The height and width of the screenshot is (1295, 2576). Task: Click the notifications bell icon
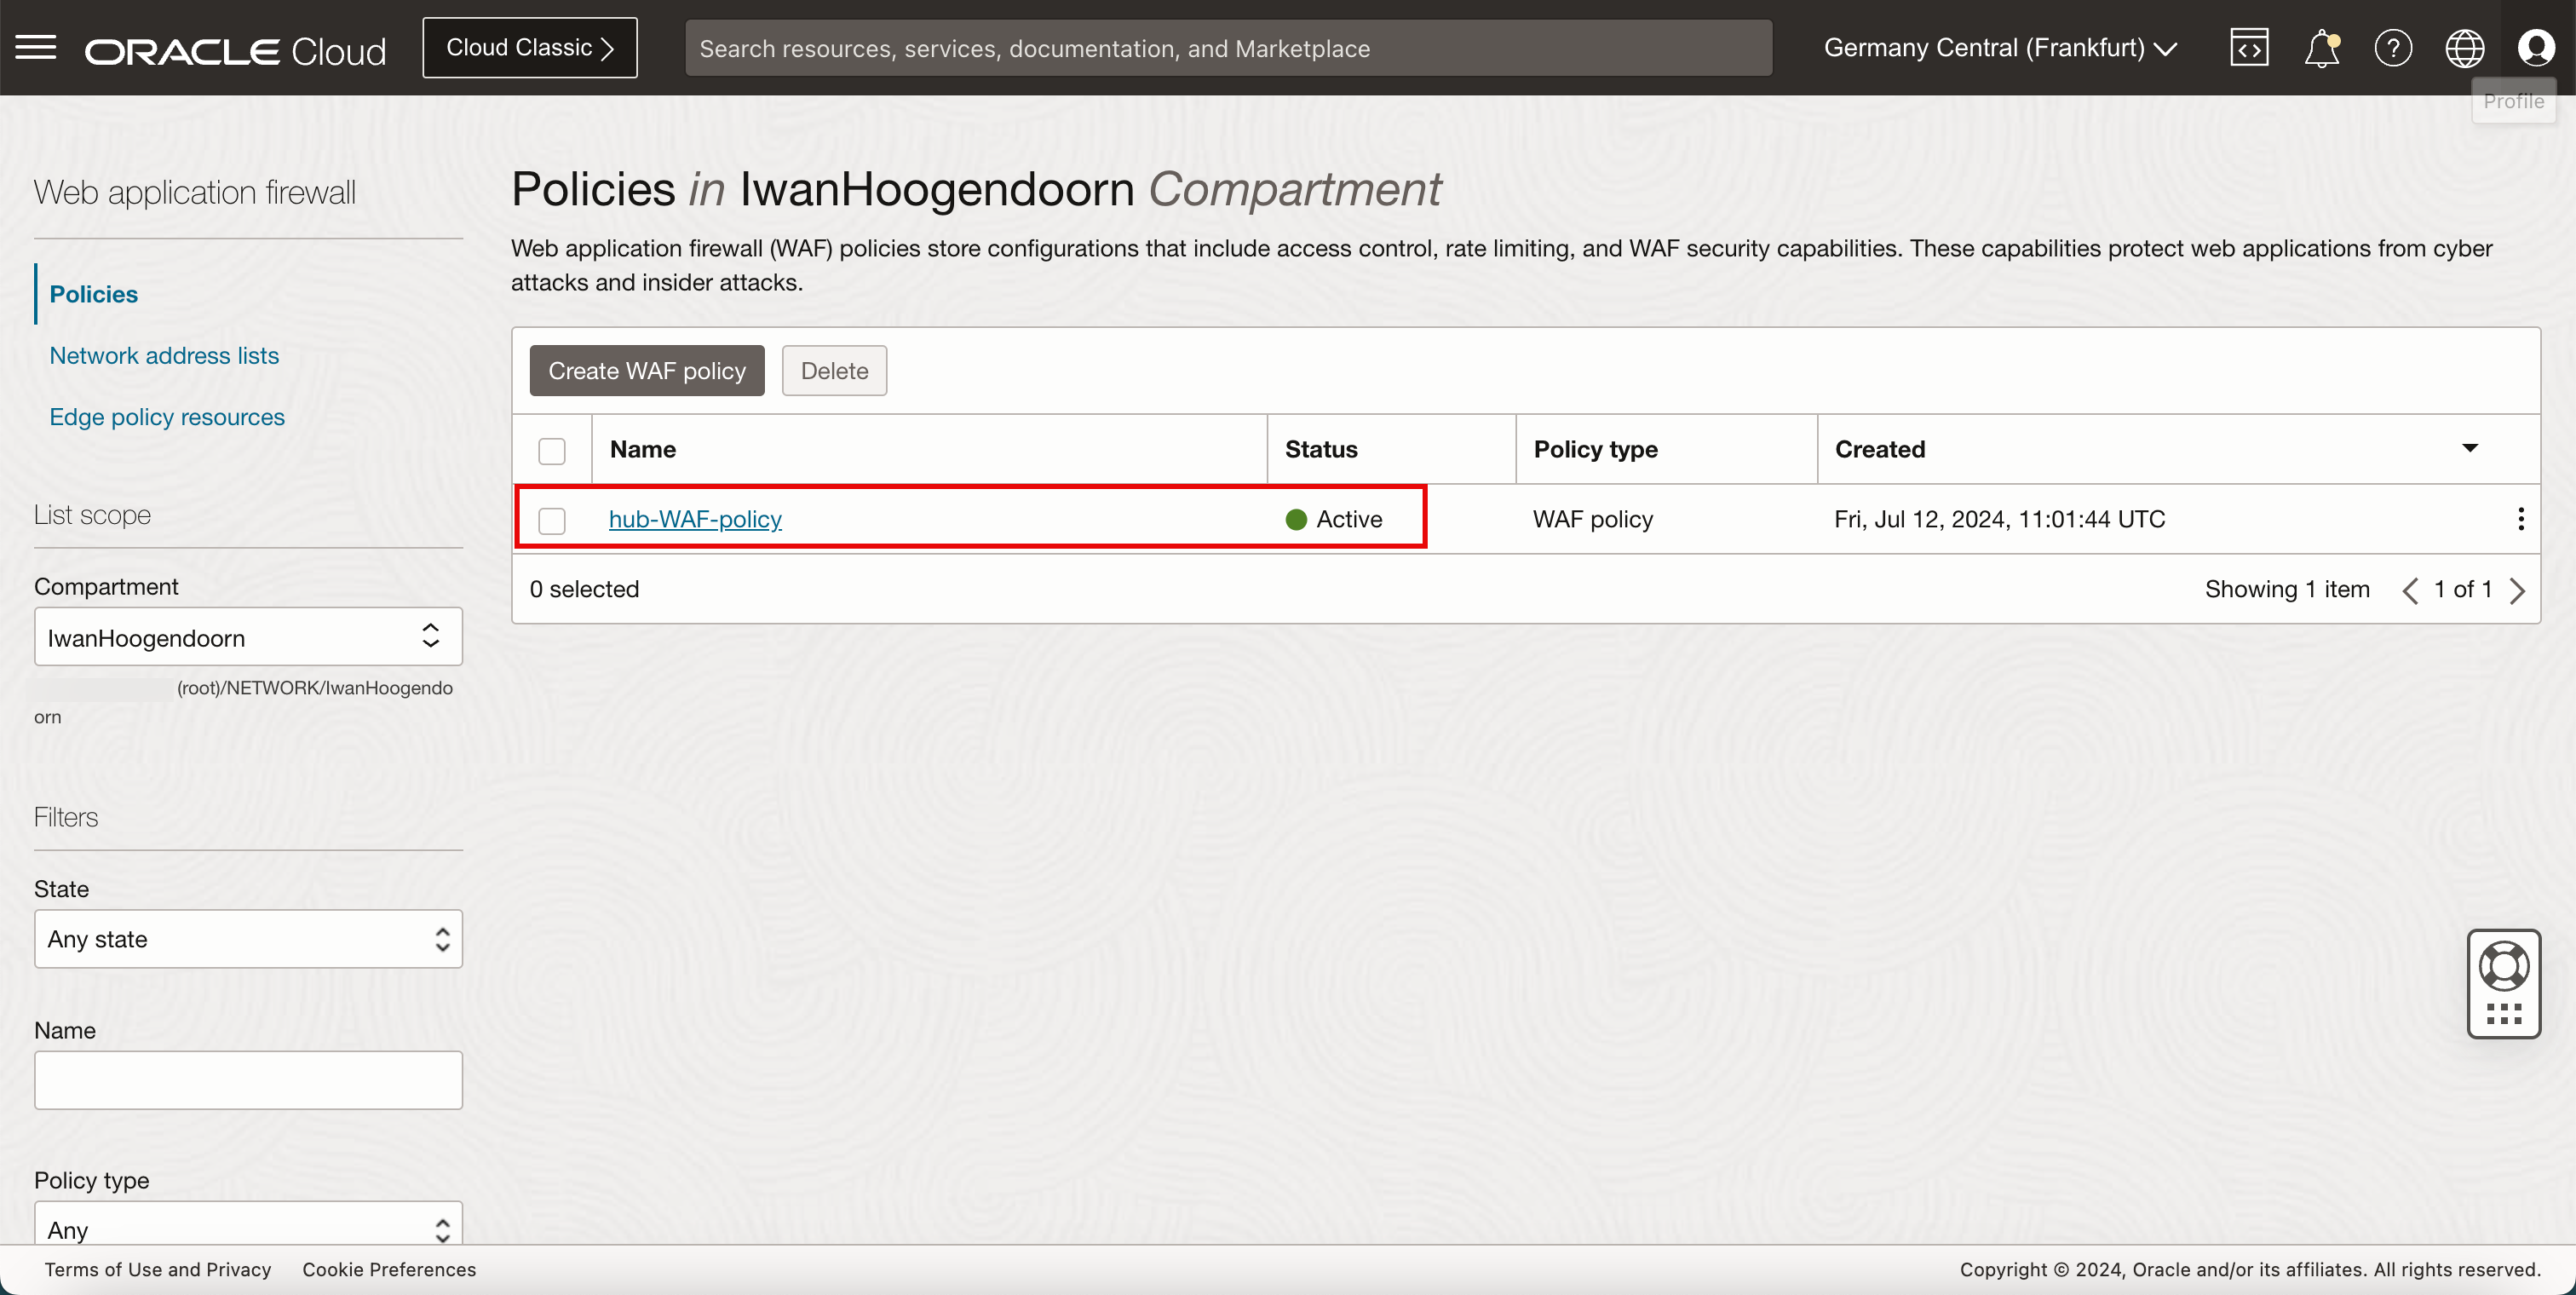[x=2320, y=46]
